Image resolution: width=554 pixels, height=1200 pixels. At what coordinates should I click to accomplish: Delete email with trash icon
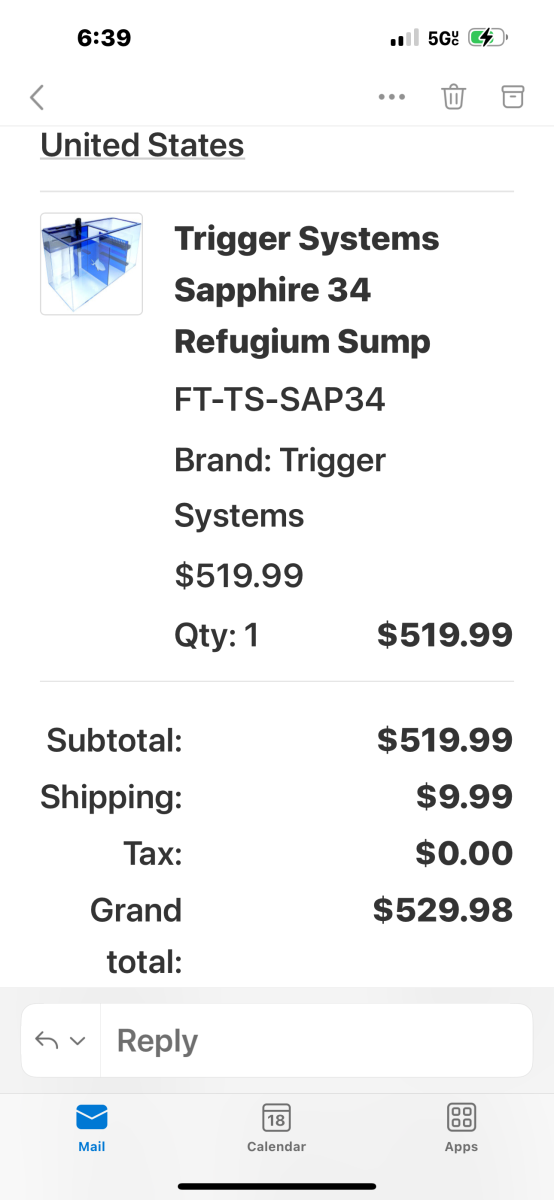pyautogui.click(x=453, y=97)
